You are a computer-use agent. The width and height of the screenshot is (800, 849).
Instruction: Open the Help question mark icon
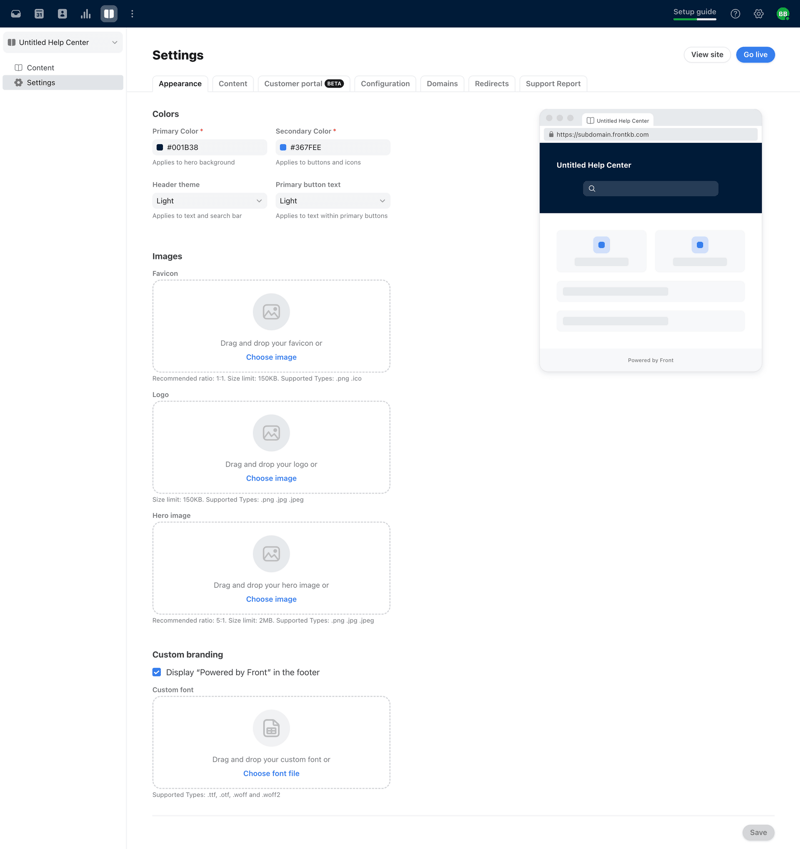pyautogui.click(x=734, y=13)
